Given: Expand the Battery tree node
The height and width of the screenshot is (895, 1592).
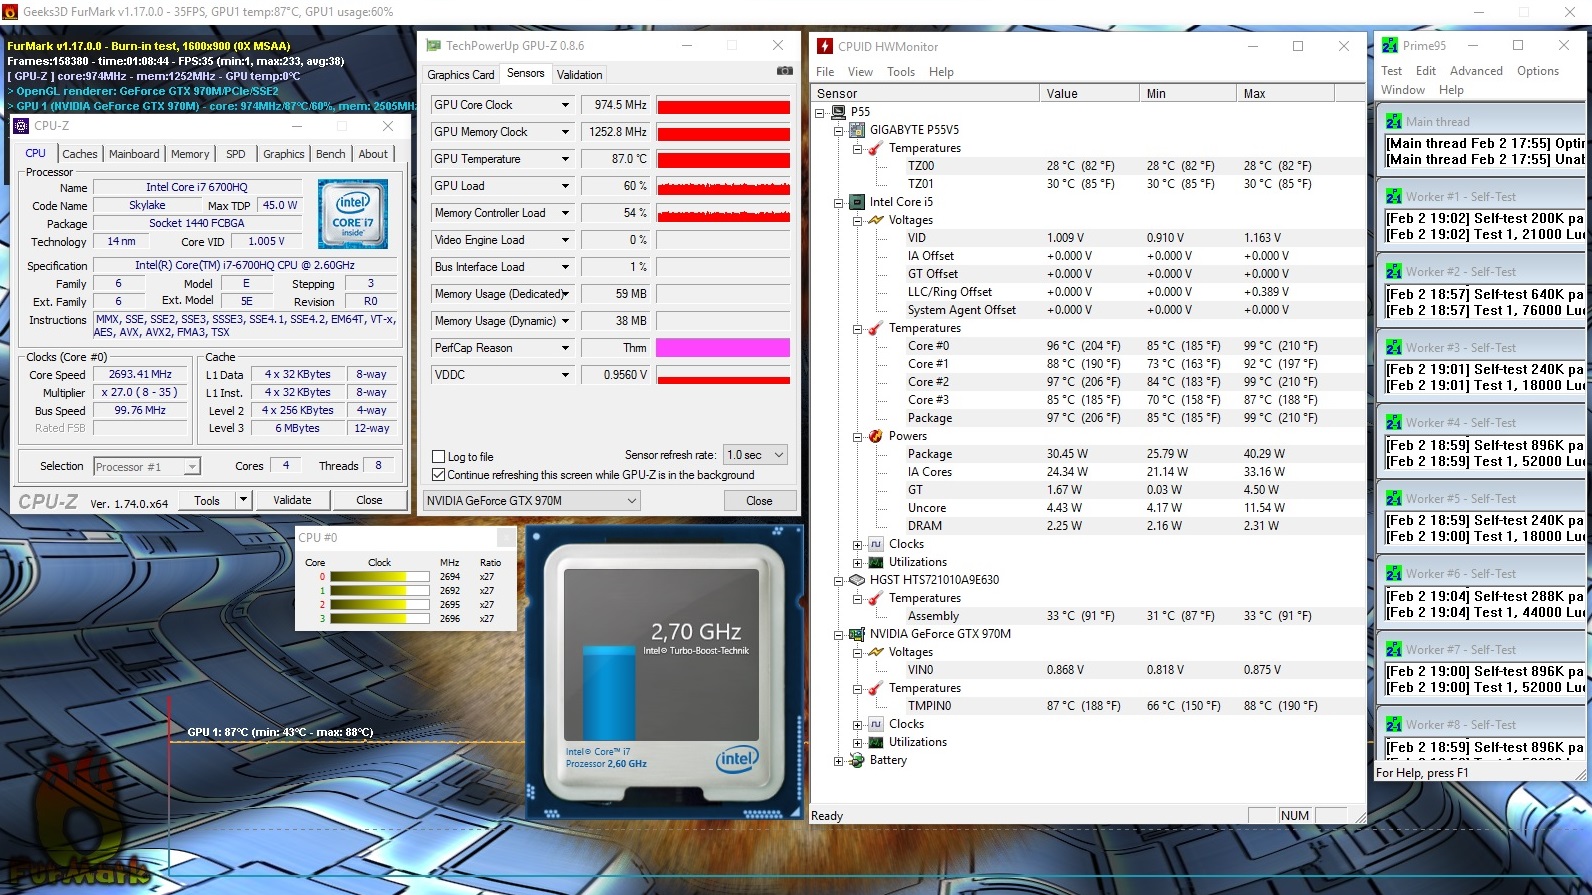Looking at the screenshot, I should 838,761.
